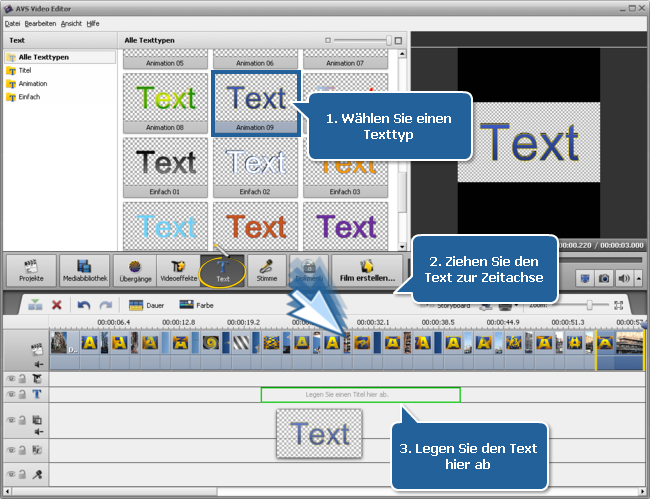Select Einfach in the text type list
The width and height of the screenshot is (650, 499).
tap(30, 97)
